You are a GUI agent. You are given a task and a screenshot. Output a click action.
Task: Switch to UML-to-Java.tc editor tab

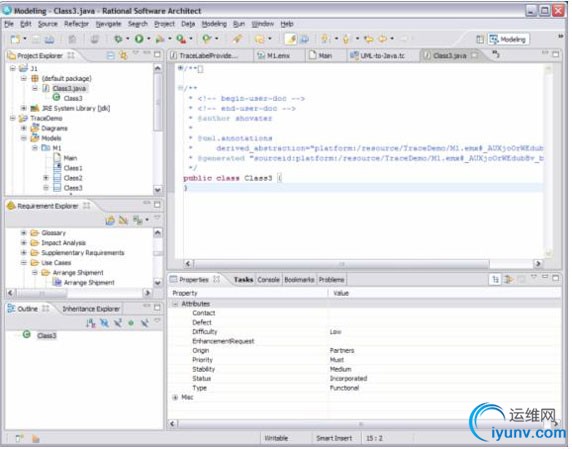pos(382,56)
